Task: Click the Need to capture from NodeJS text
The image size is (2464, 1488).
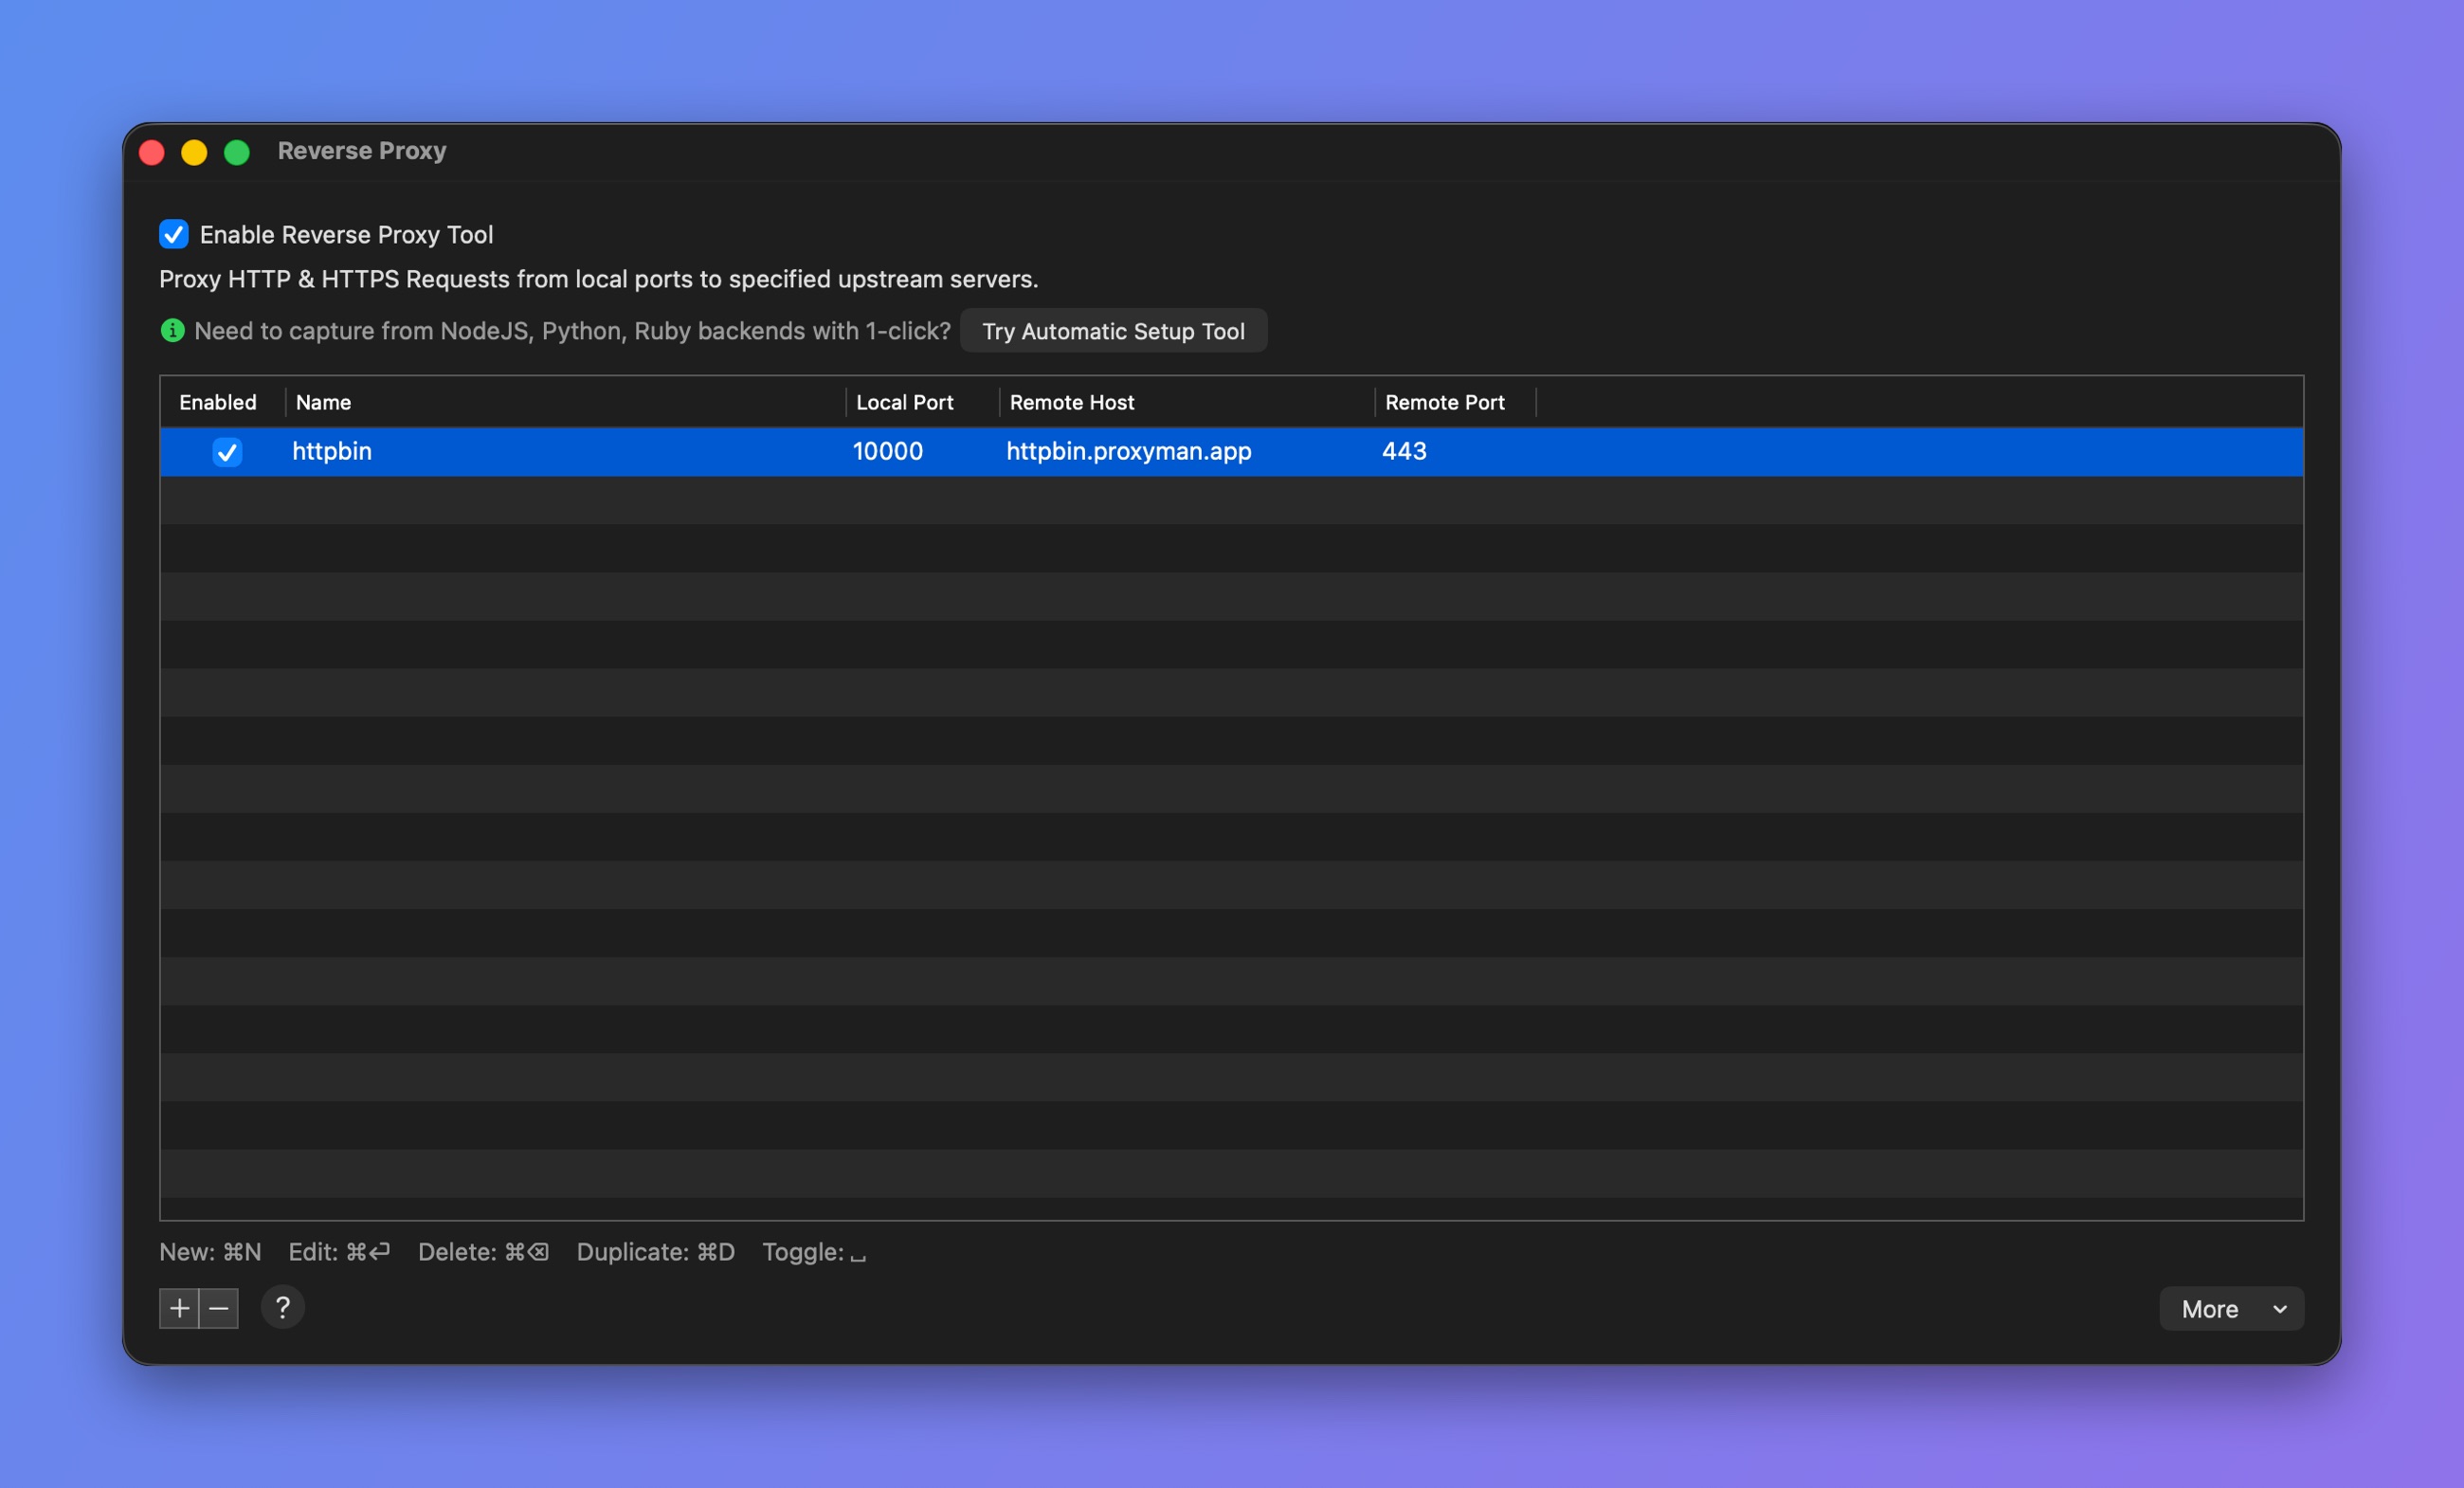Action: coord(572,331)
